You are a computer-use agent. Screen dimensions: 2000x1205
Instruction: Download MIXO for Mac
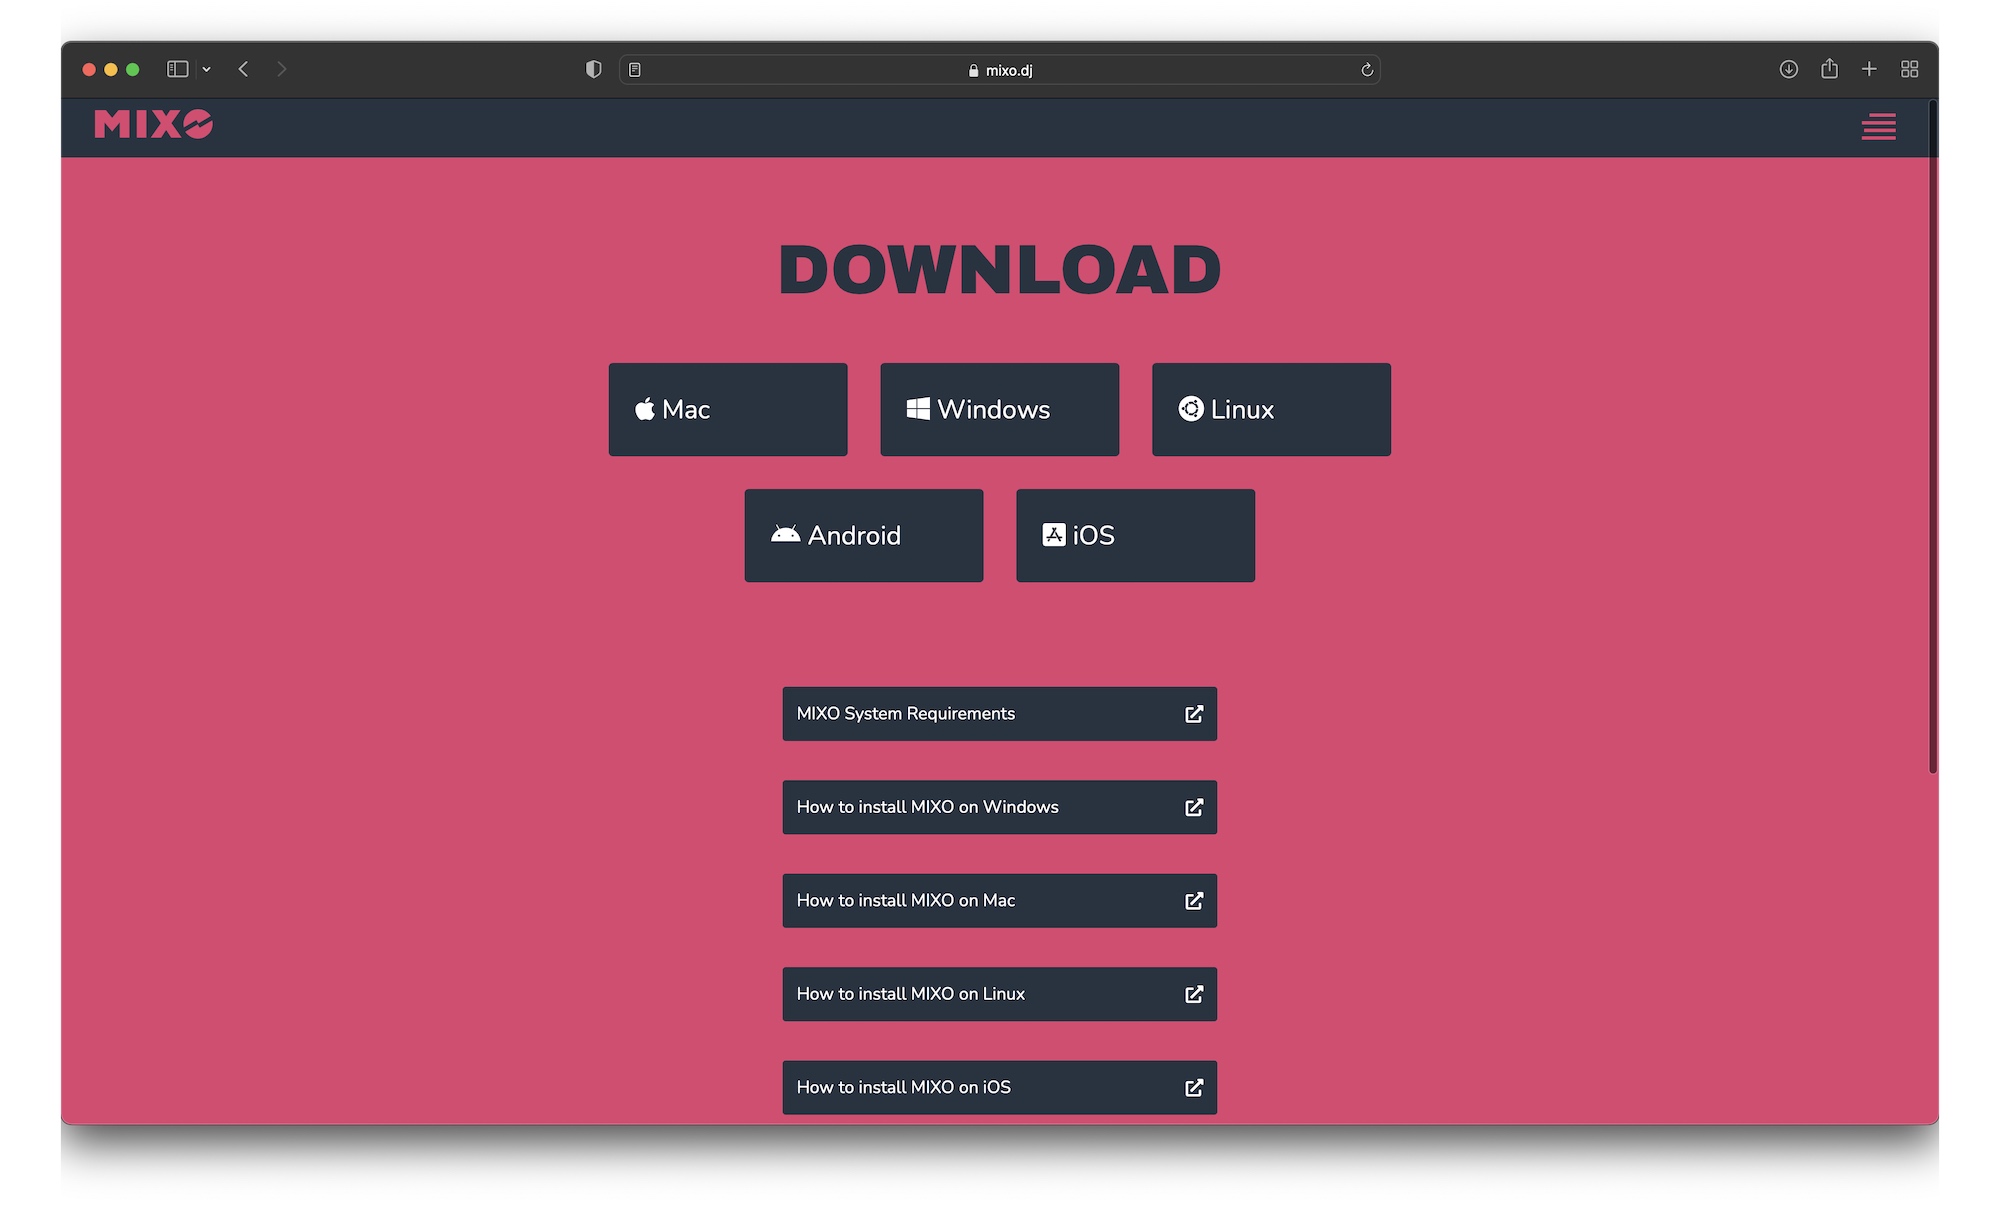pyautogui.click(x=728, y=409)
